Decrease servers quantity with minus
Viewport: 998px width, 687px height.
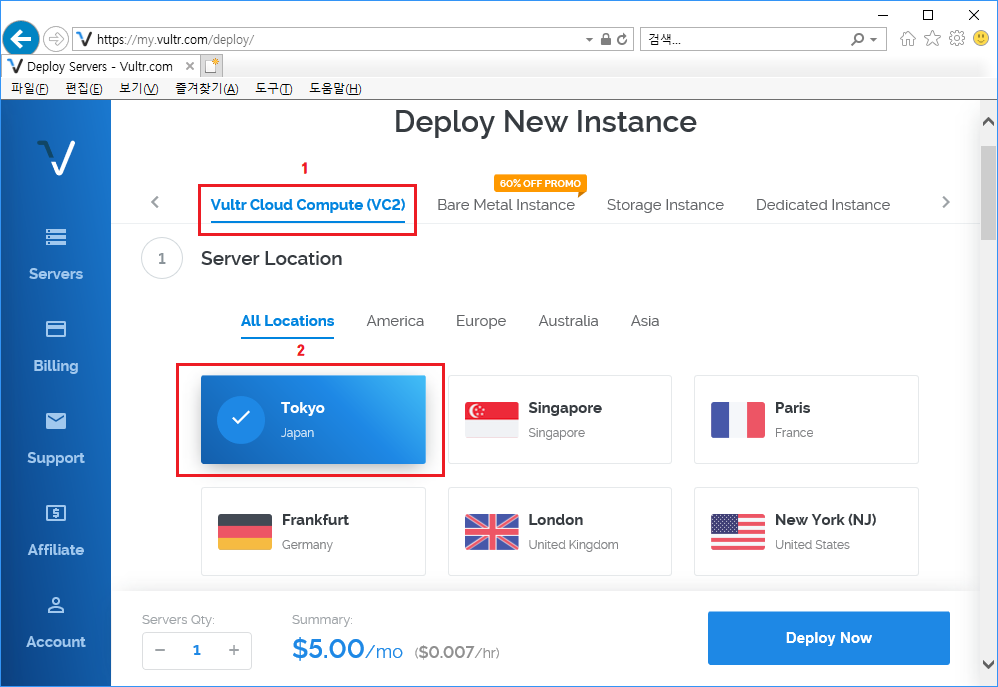(160, 650)
